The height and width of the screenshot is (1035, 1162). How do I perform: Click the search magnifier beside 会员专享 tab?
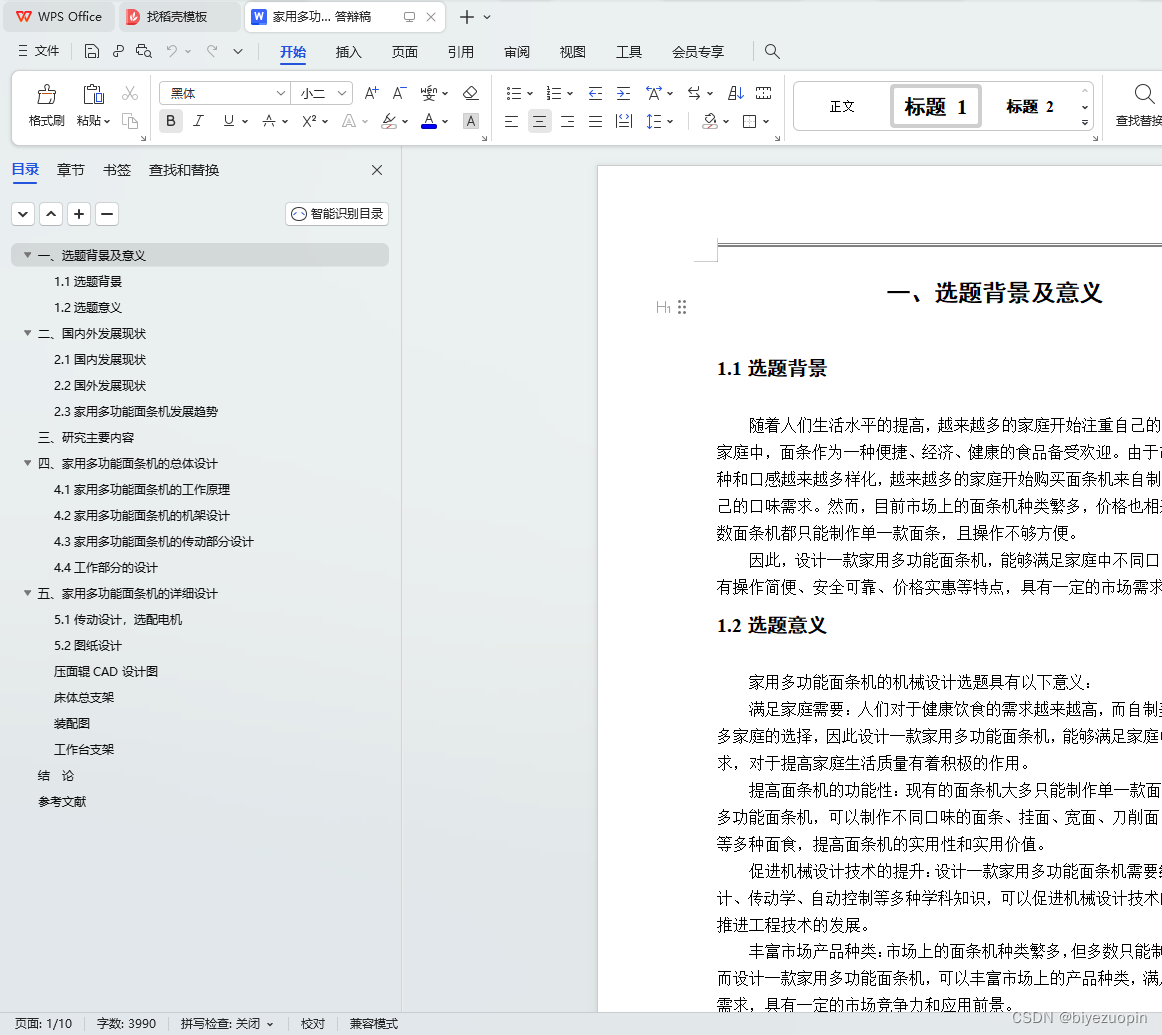tap(772, 51)
